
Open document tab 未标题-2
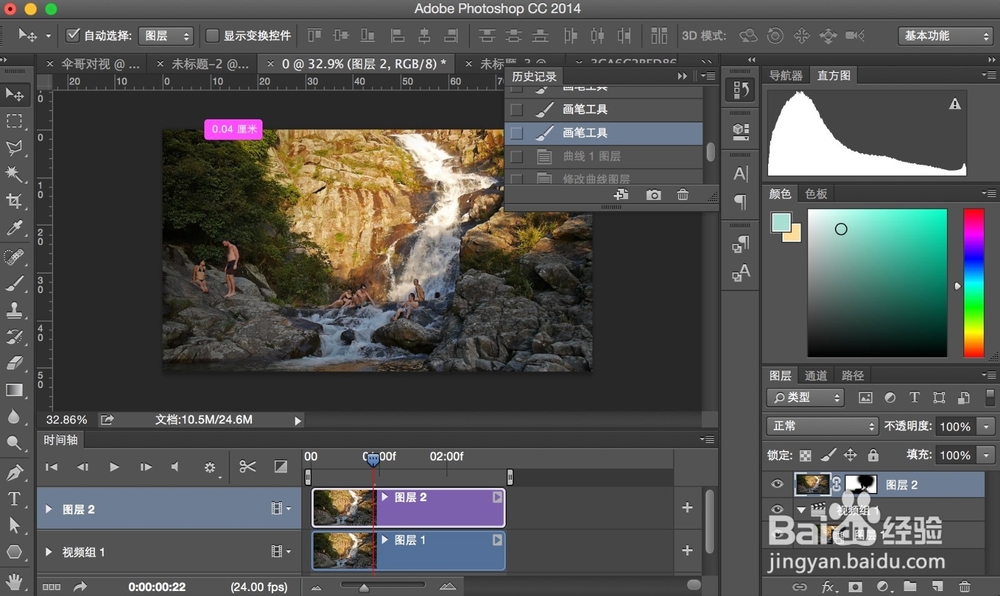click(x=210, y=64)
